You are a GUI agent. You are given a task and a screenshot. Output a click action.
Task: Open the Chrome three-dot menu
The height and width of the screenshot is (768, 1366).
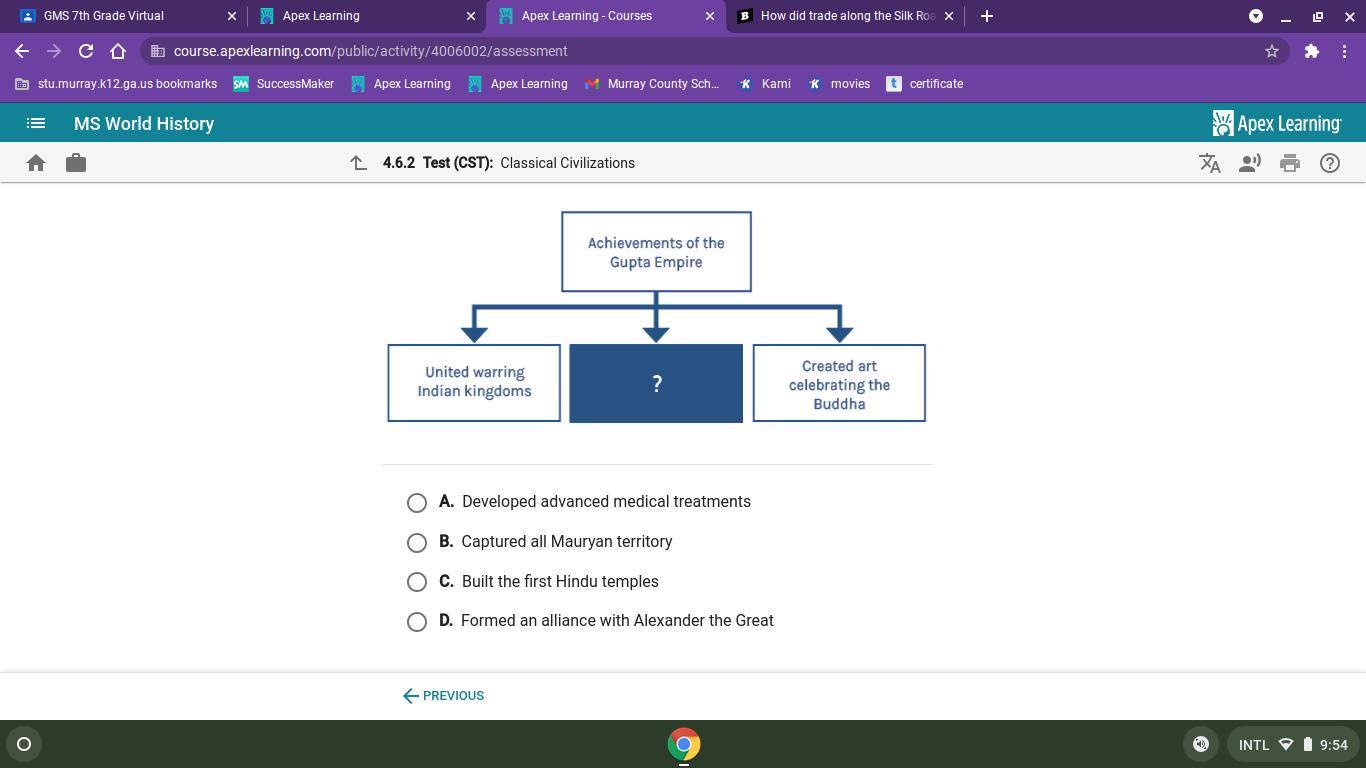point(1344,51)
